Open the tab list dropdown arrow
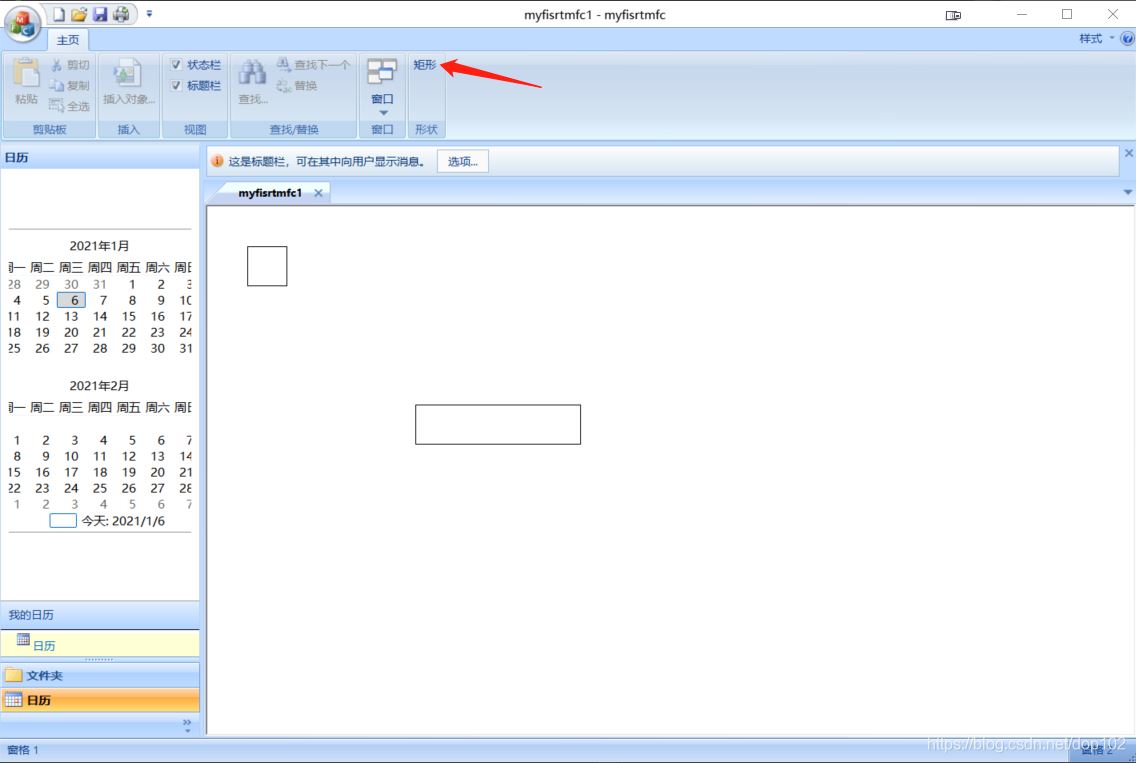The image size is (1136, 763). click(x=1127, y=192)
